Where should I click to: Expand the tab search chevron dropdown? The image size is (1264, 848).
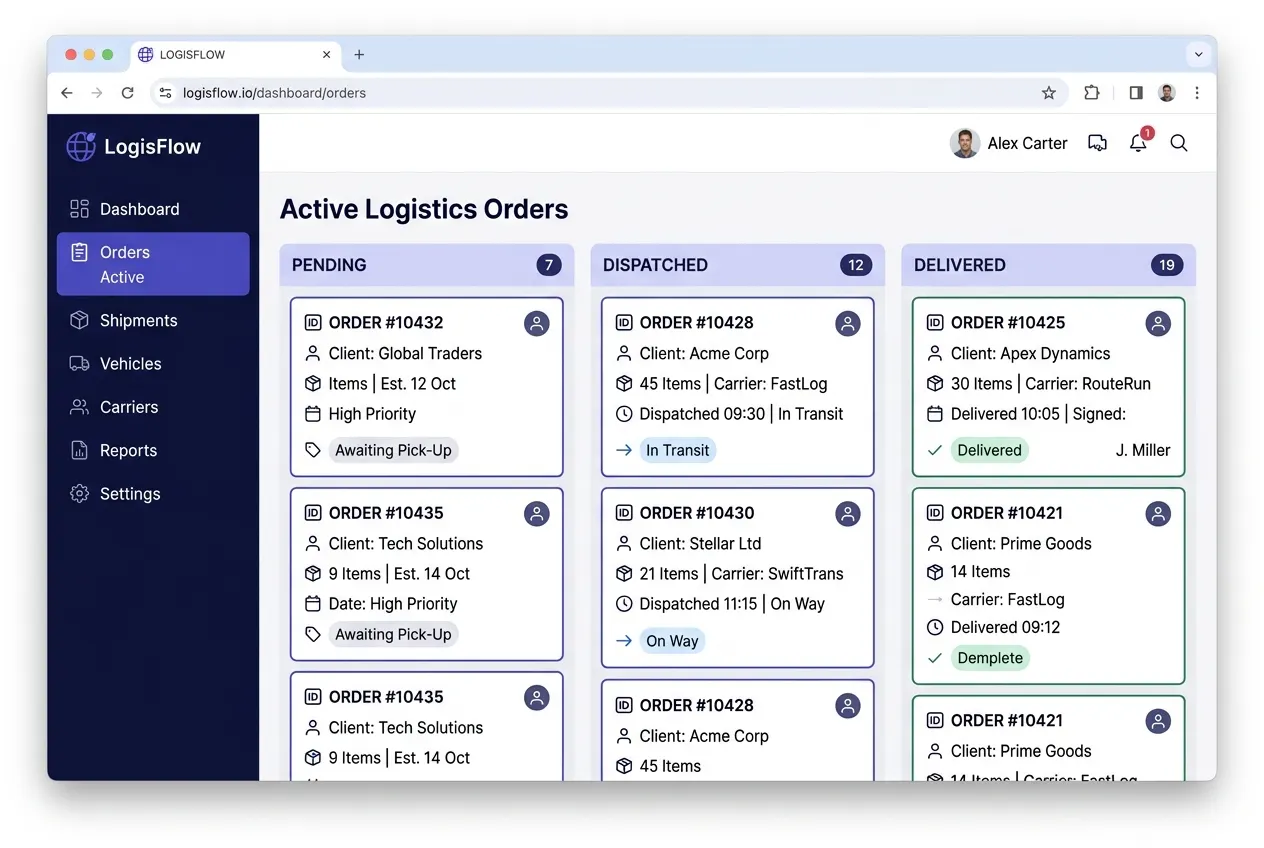click(x=1197, y=55)
